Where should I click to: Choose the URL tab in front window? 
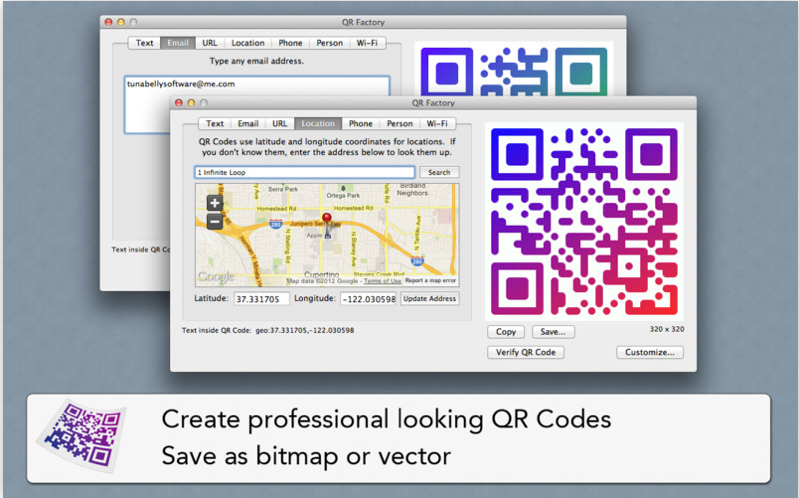pos(280,123)
